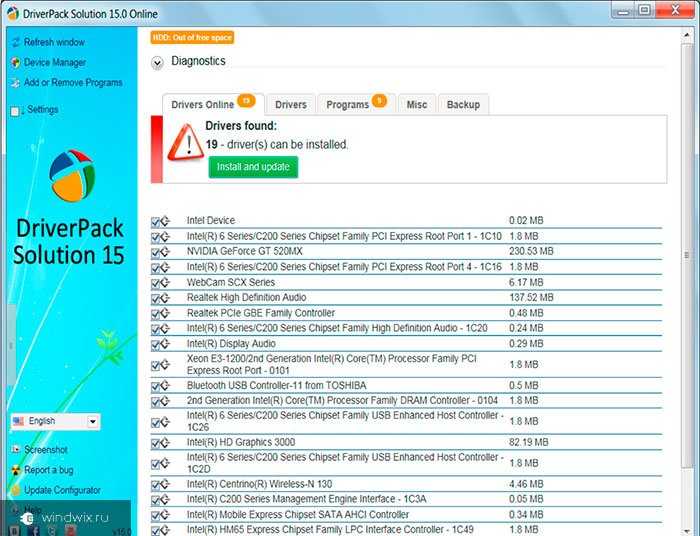Click the HDD: Out of free space warning

click(x=192, y=37)
